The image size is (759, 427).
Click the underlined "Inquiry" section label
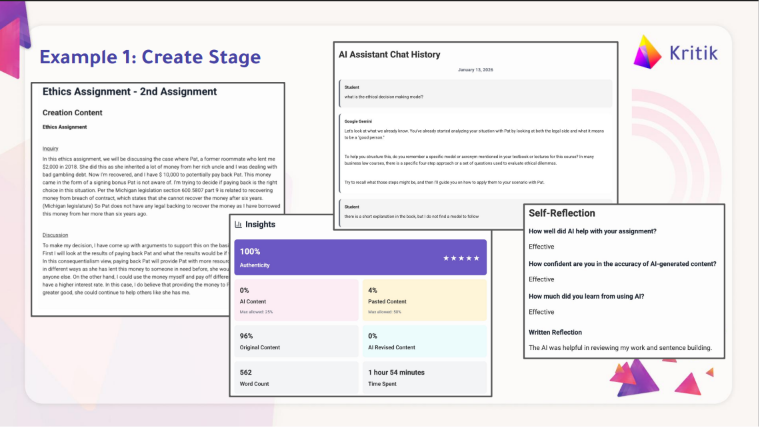coord(50,149)
